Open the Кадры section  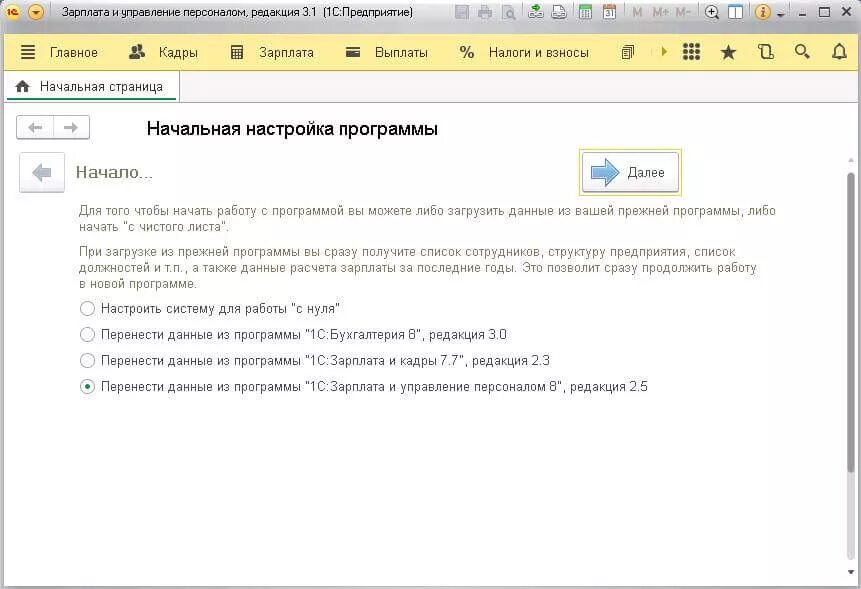pyautogui.click(x=178, y=53)
